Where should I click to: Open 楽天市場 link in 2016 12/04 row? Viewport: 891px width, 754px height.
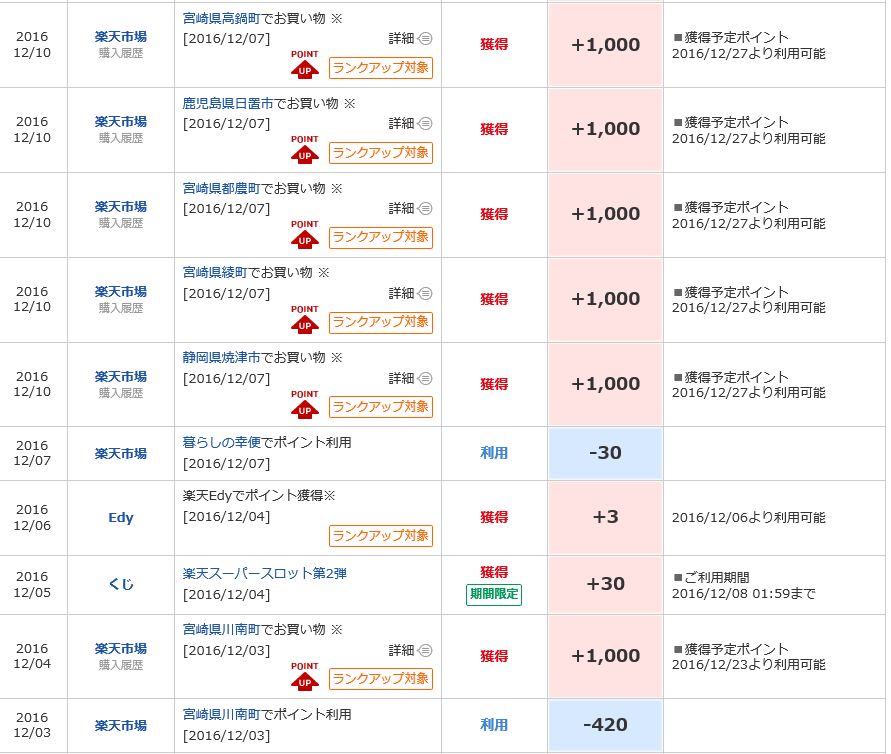click(120, 649)
